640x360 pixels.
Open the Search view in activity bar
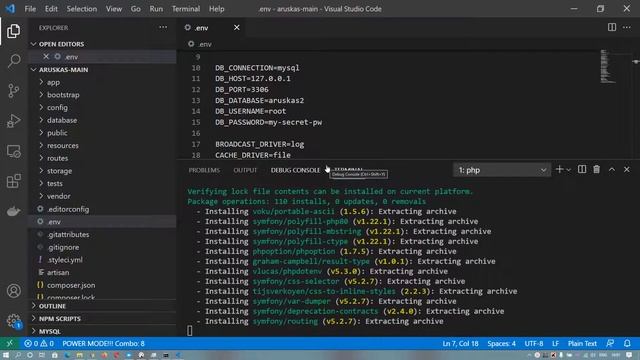(13, 61)
